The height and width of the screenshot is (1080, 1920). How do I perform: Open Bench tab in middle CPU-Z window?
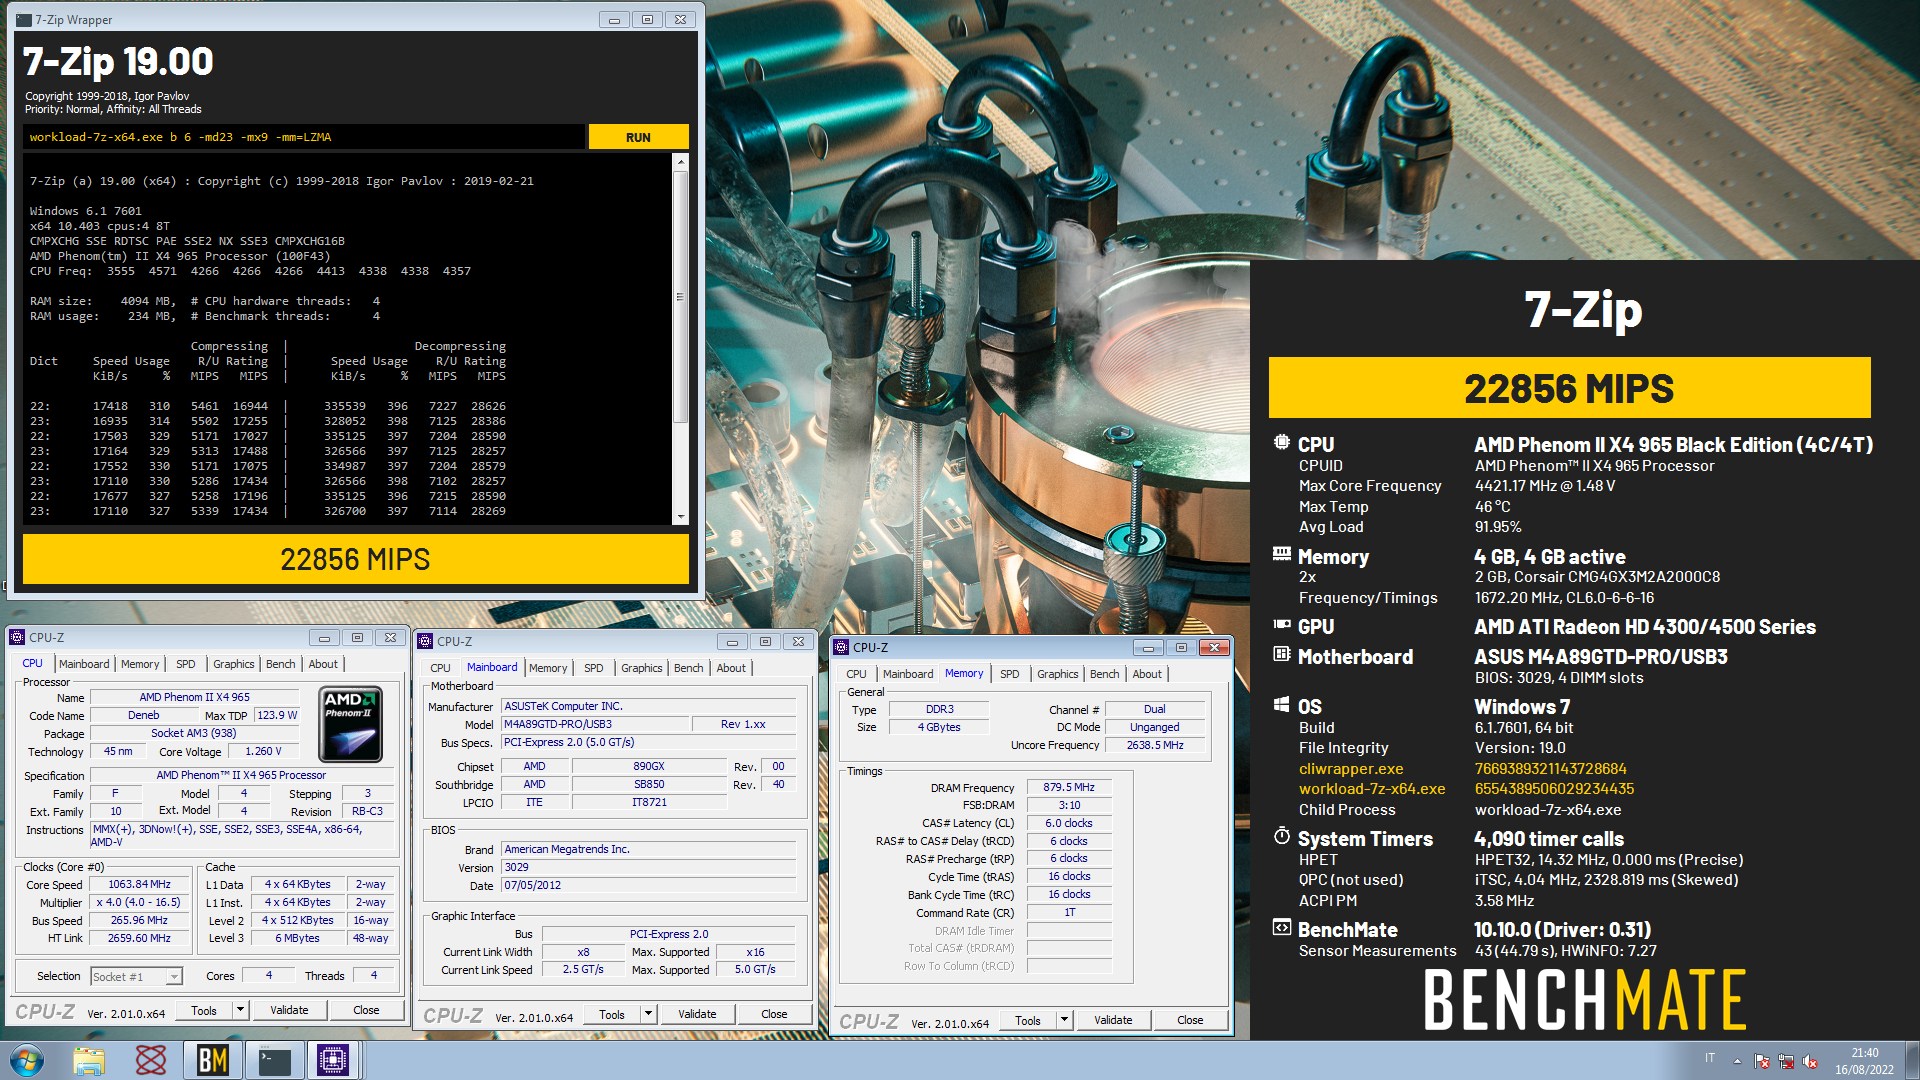pyautogui.click(x=688, y=668)
